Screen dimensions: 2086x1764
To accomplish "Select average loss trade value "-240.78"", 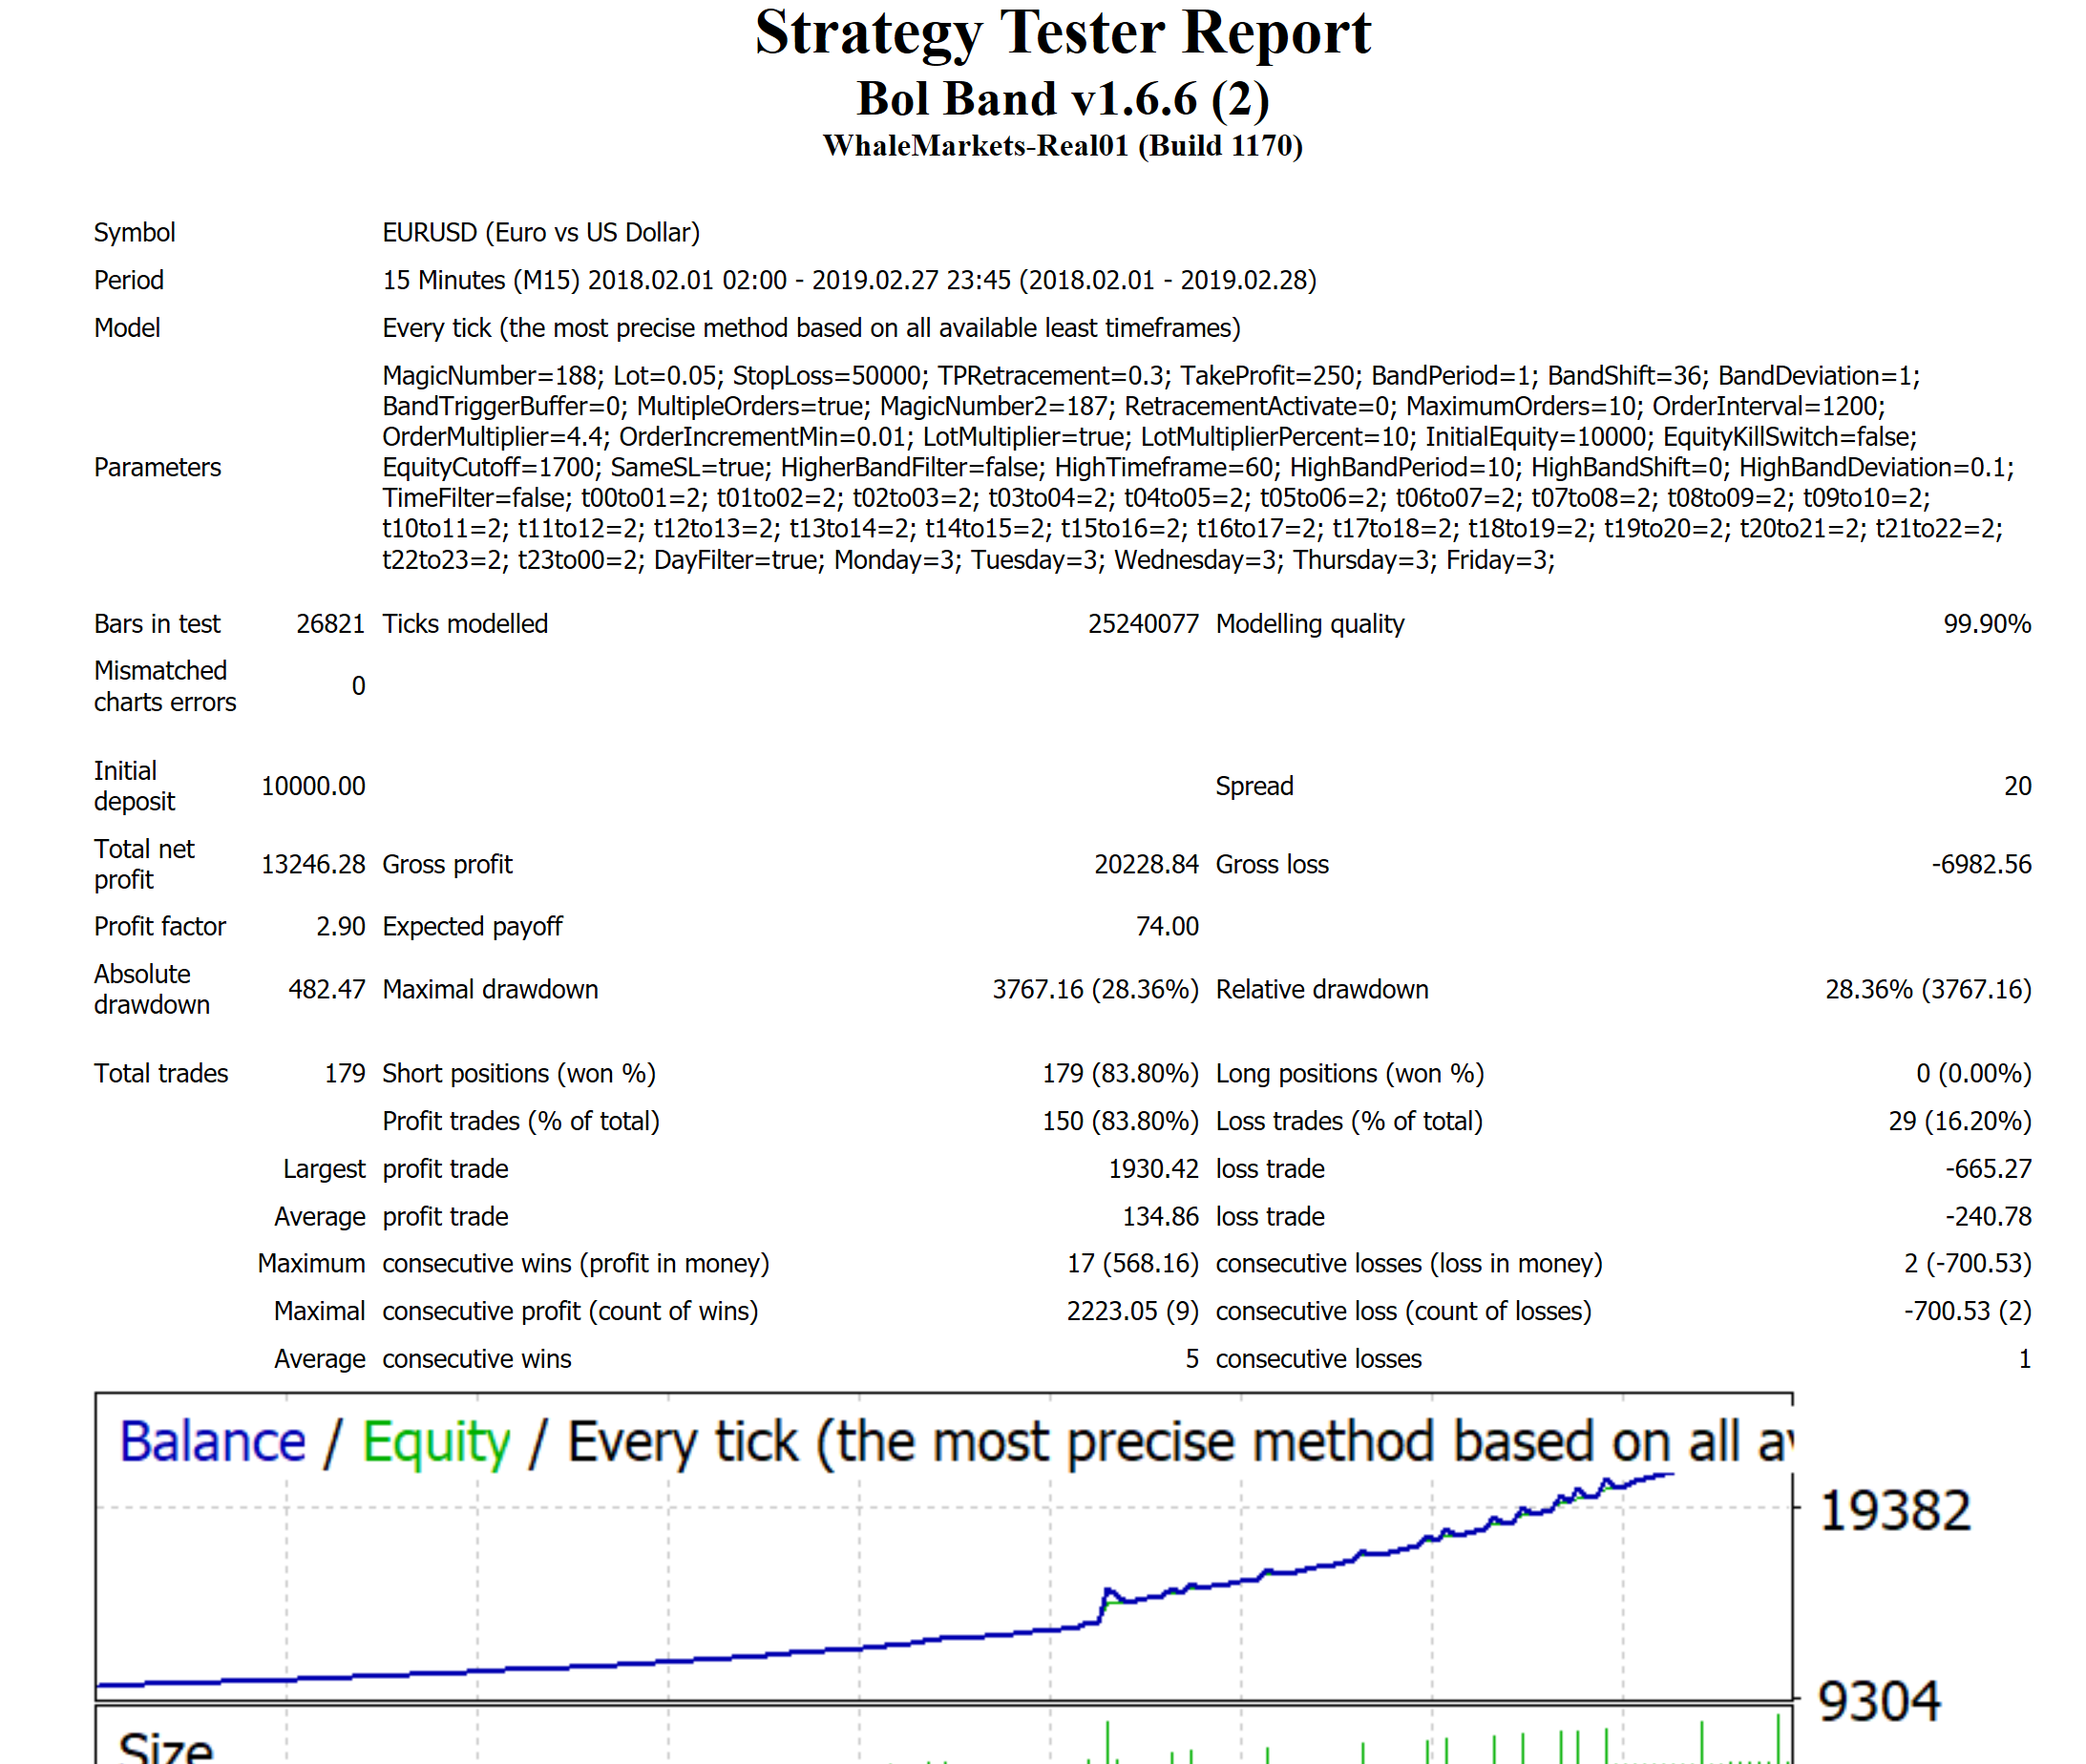I will (1988, 1217).
